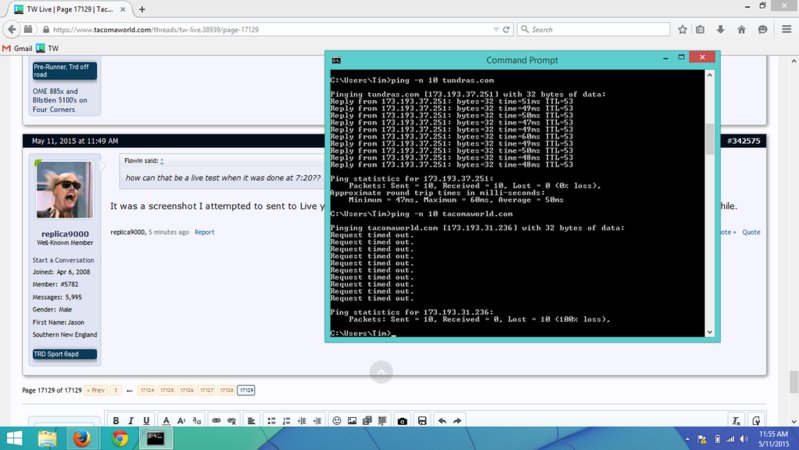Click Command Prompt system menu icon
The width and height of the screenshot is (799, 450).
(x=336, y=60)
